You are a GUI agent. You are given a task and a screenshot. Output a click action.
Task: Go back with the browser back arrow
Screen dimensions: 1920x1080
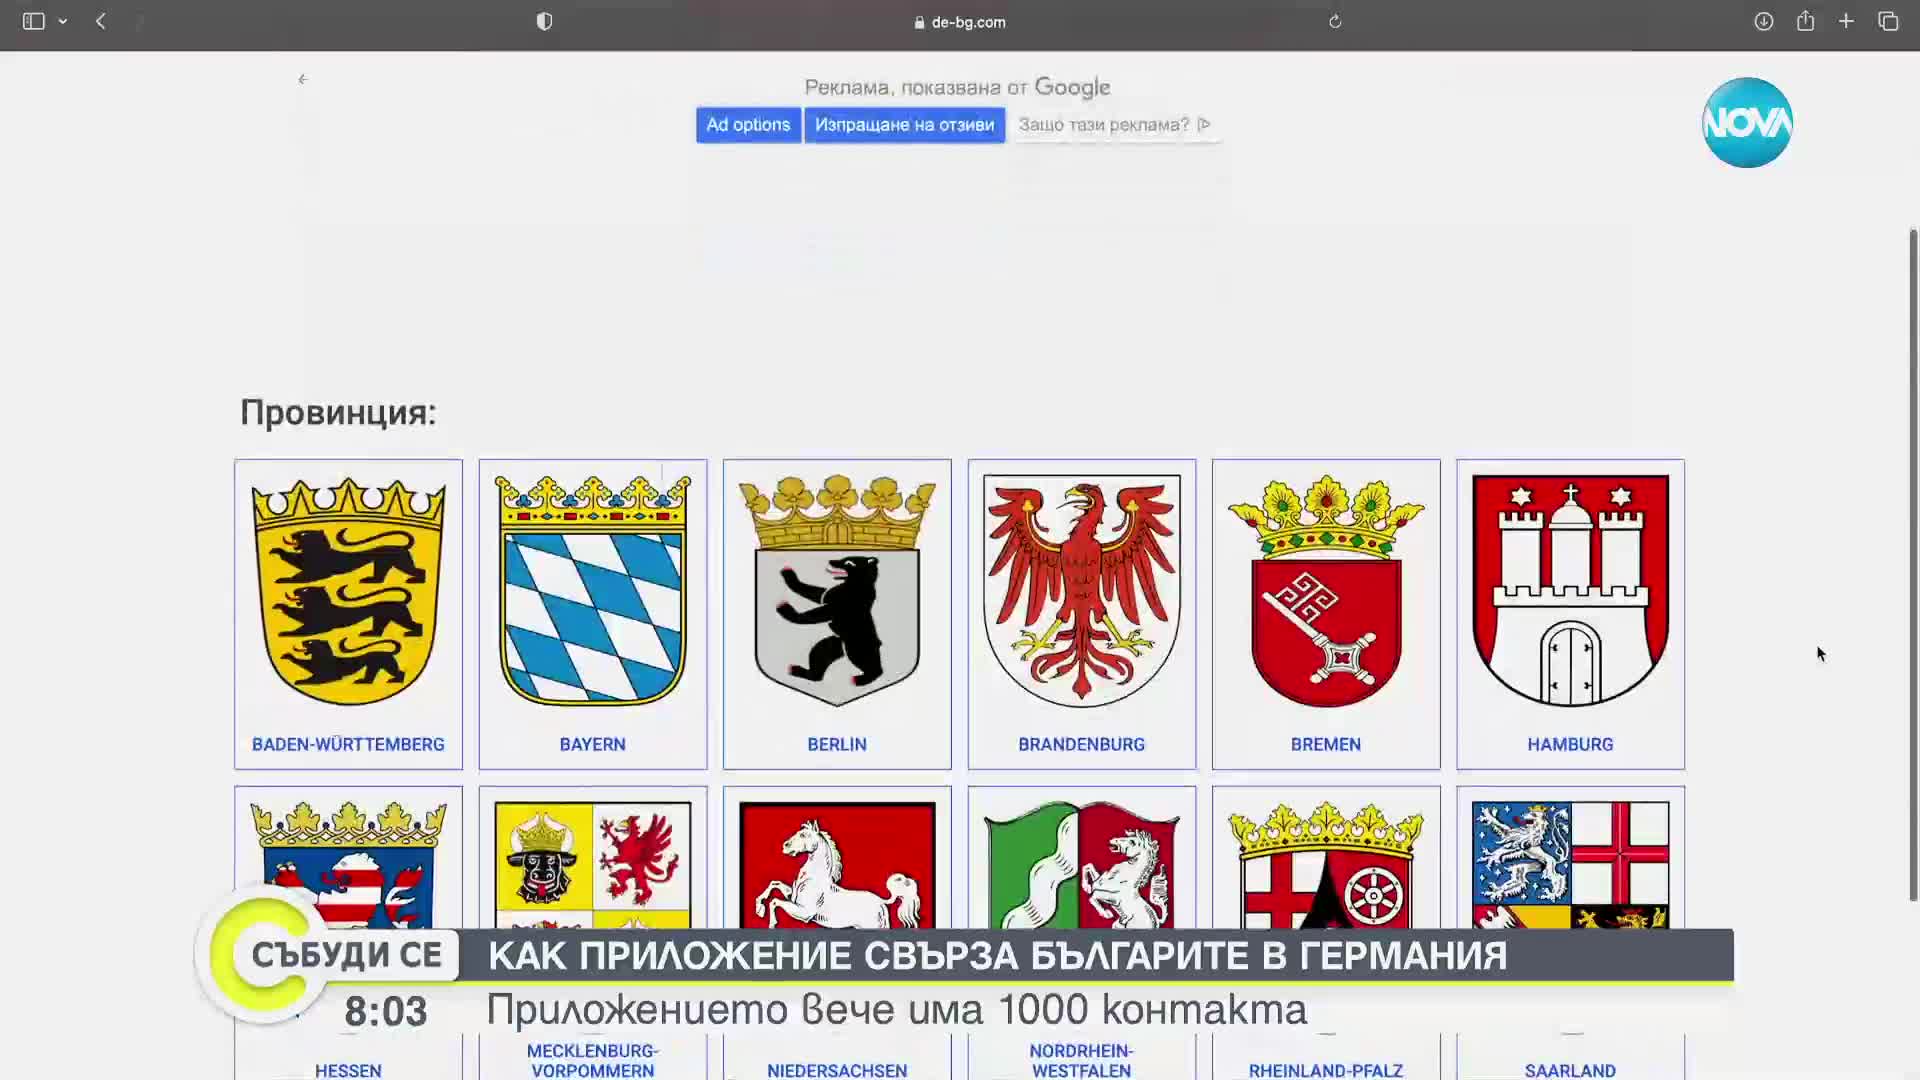(x=101, y=21)
